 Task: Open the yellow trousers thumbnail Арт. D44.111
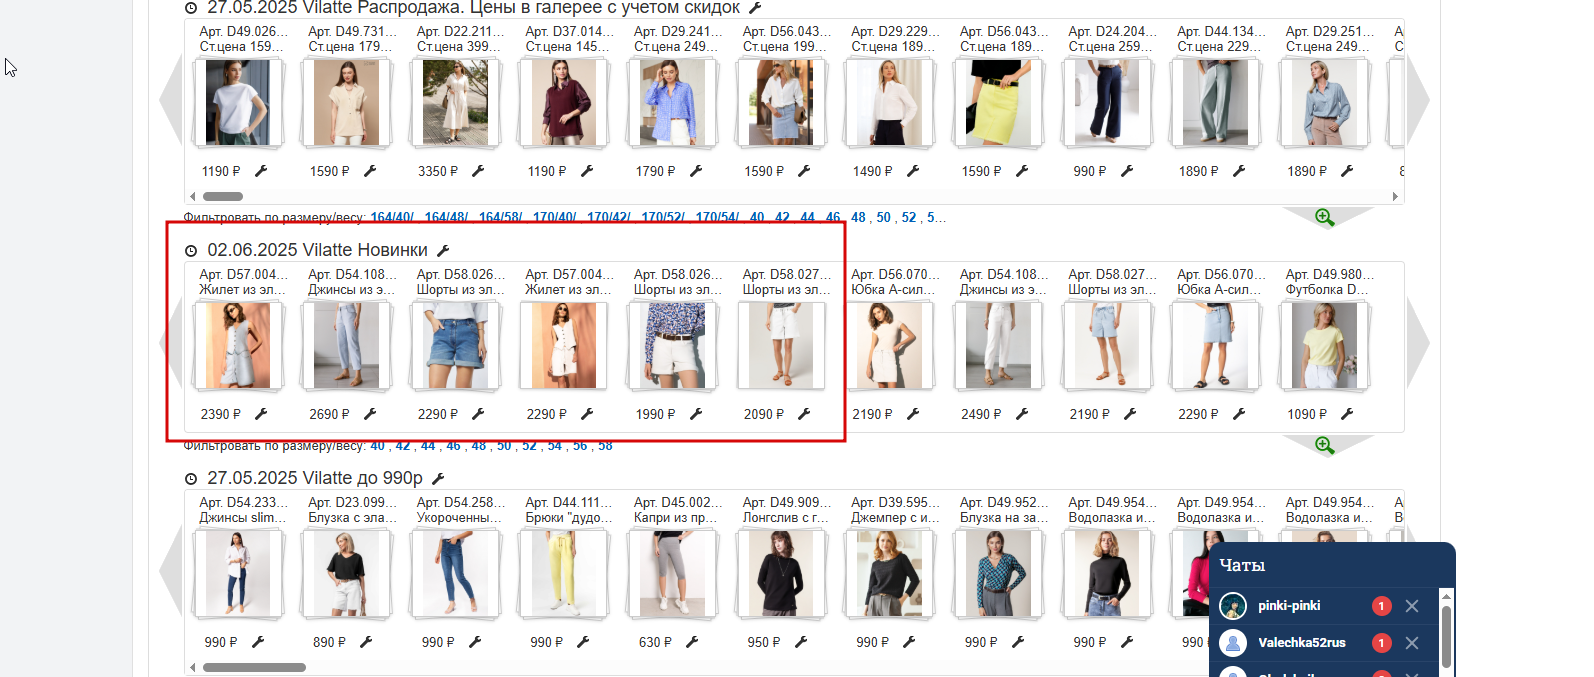pyautogui.click(x=563, y=574)
